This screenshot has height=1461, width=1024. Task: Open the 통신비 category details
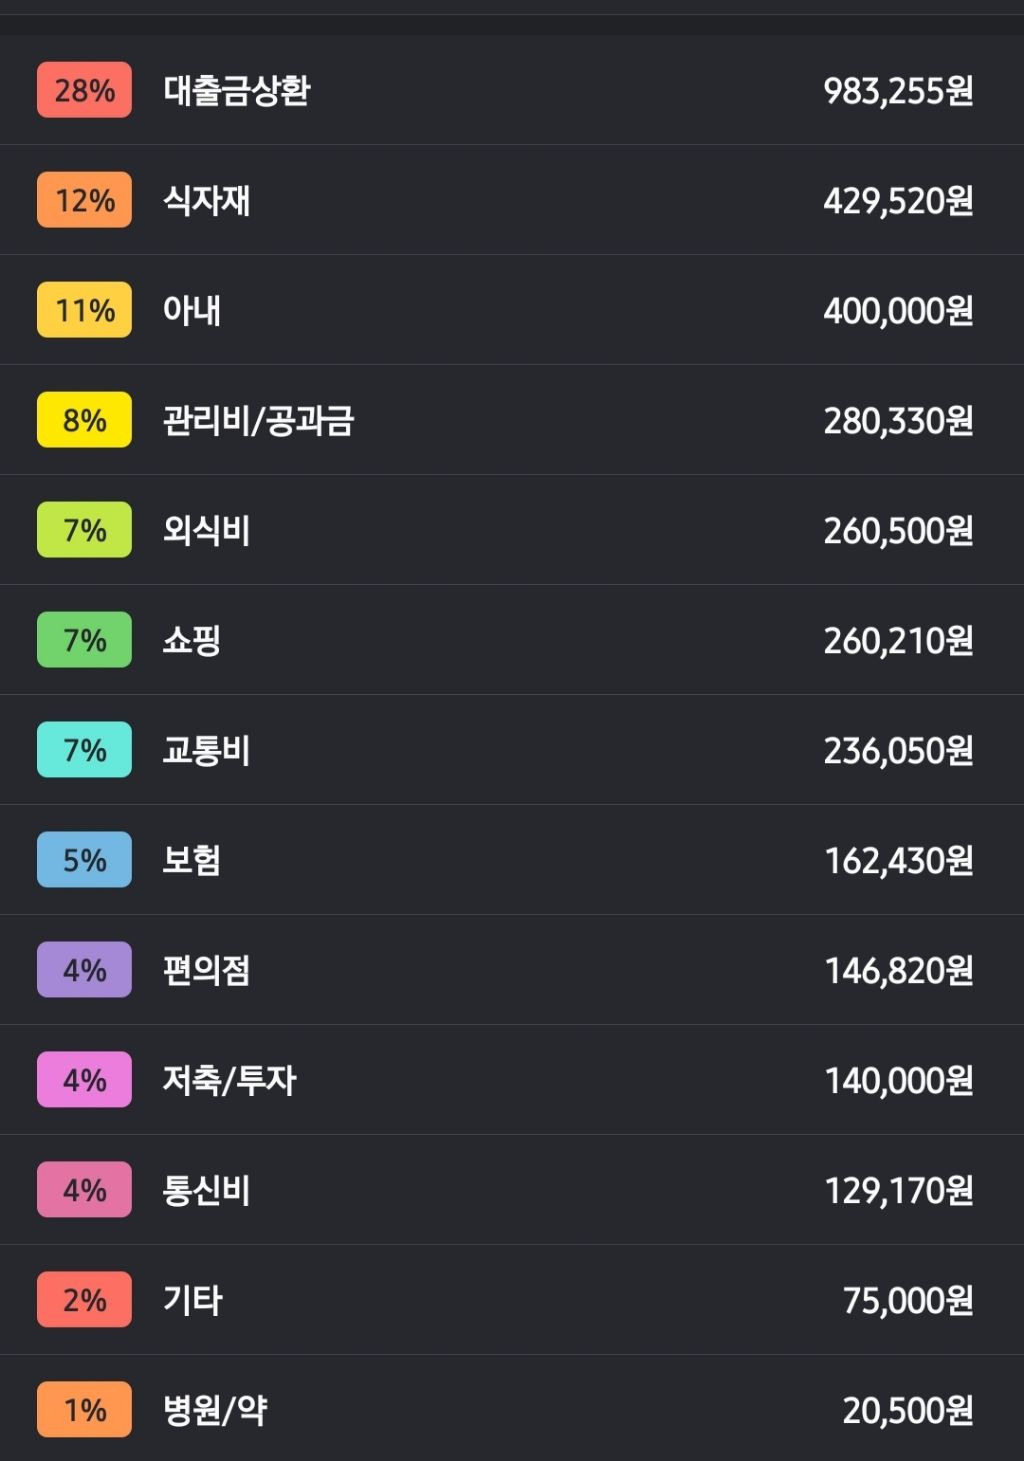(x=512, y=1190)
